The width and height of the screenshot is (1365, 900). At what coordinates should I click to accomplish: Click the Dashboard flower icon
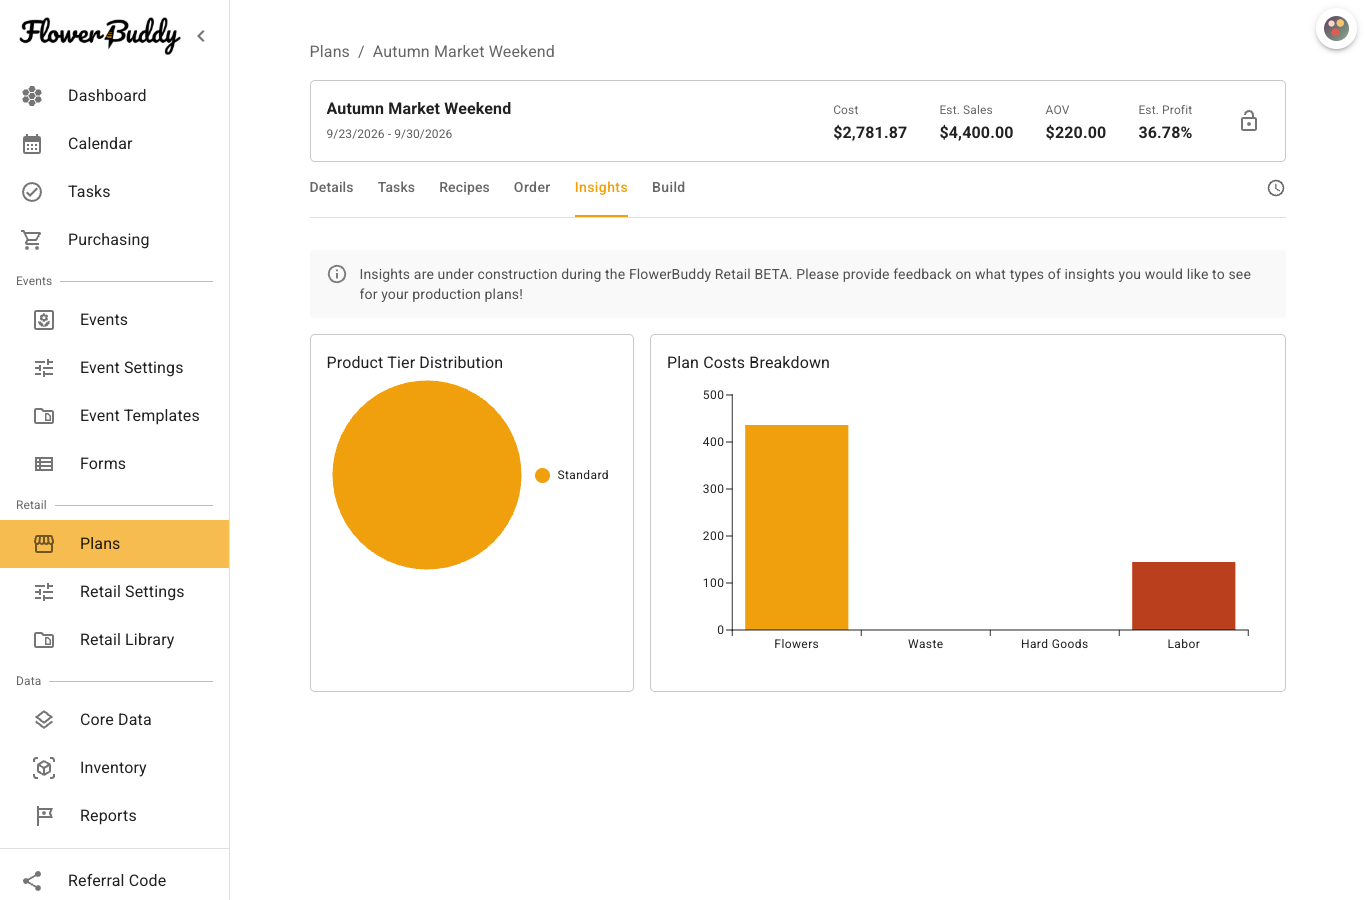[x=32, y=96]
